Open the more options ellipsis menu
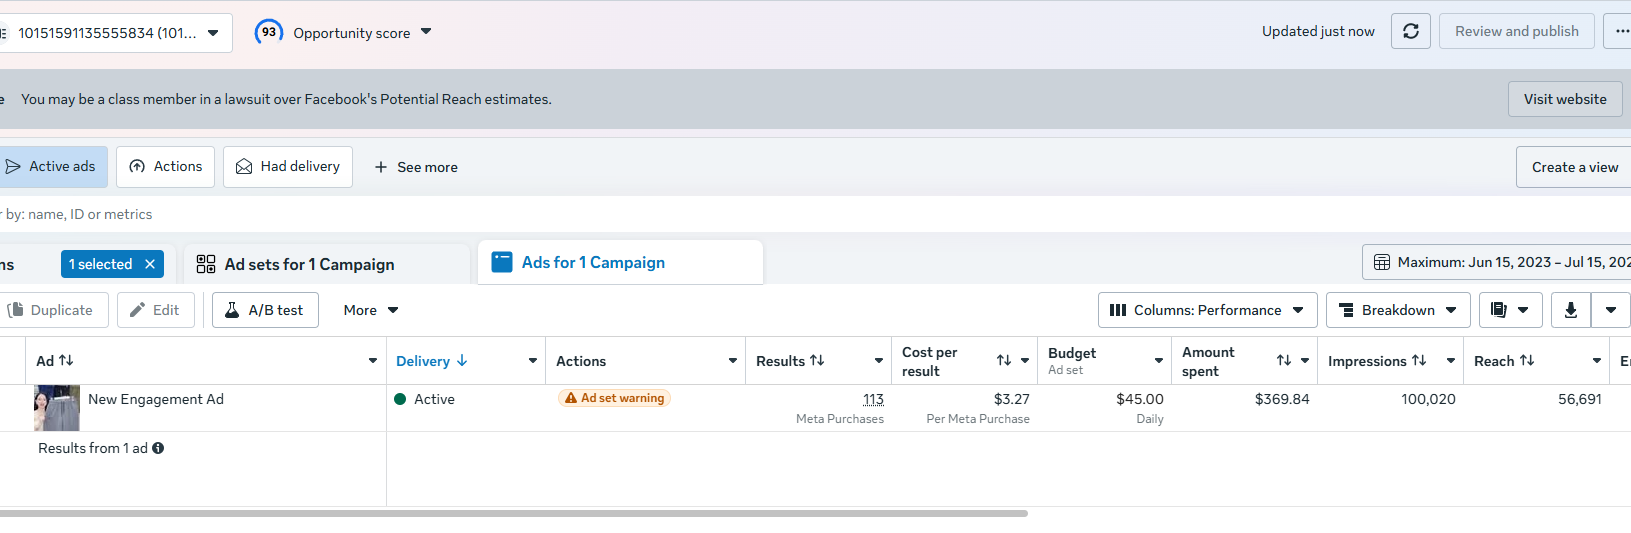1631x533 pixels. pos(1619,31)
